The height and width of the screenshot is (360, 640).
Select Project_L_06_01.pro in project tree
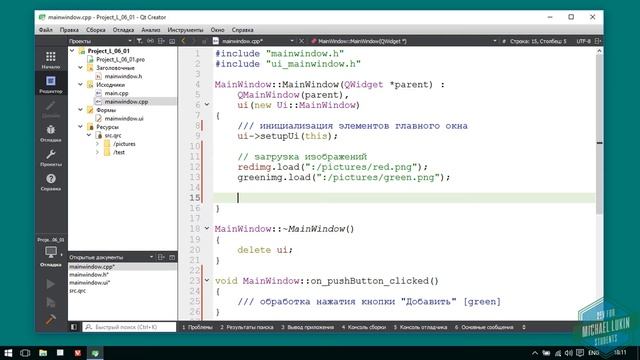tap(120, 59)
